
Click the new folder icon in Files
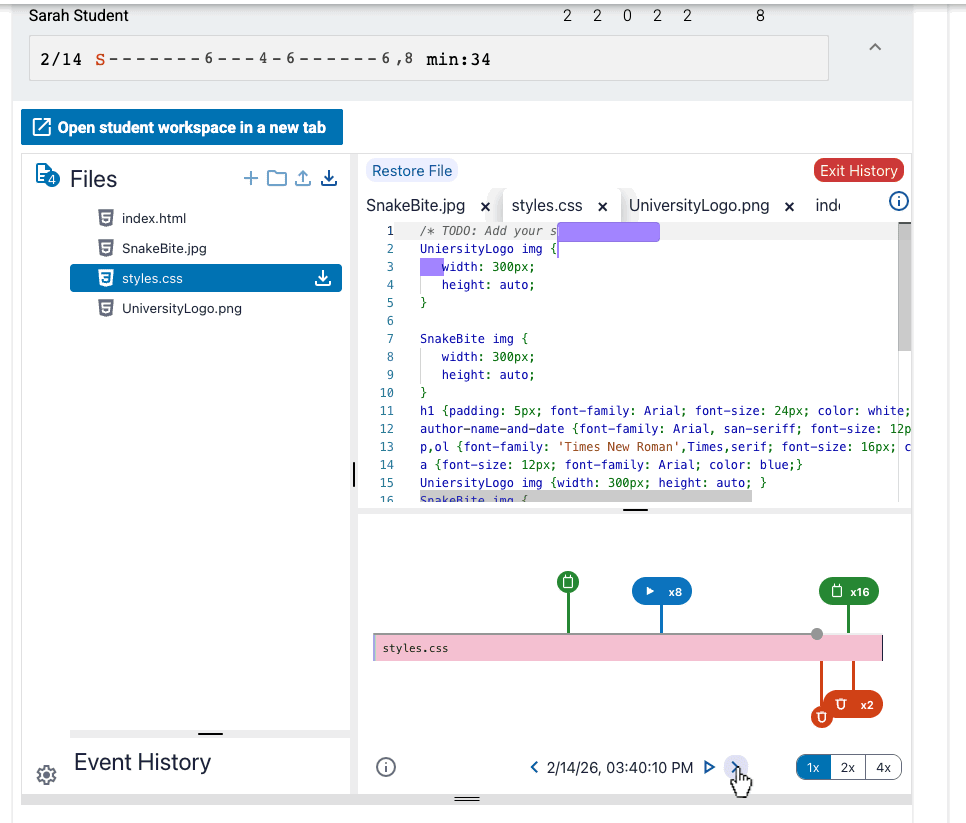coord(277,179)
